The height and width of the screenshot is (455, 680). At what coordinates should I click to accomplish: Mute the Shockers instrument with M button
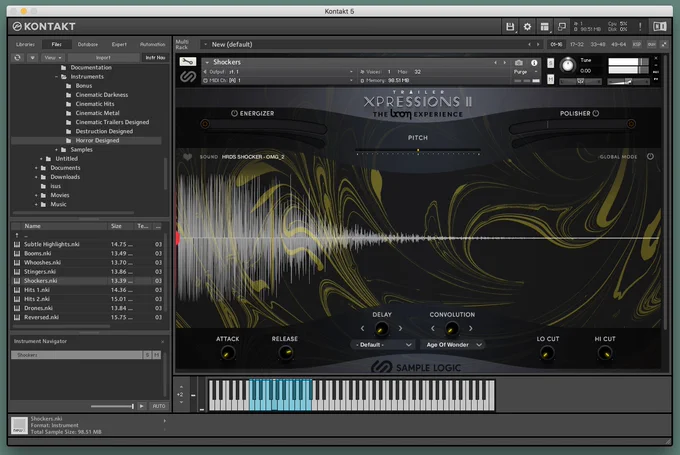550,79
